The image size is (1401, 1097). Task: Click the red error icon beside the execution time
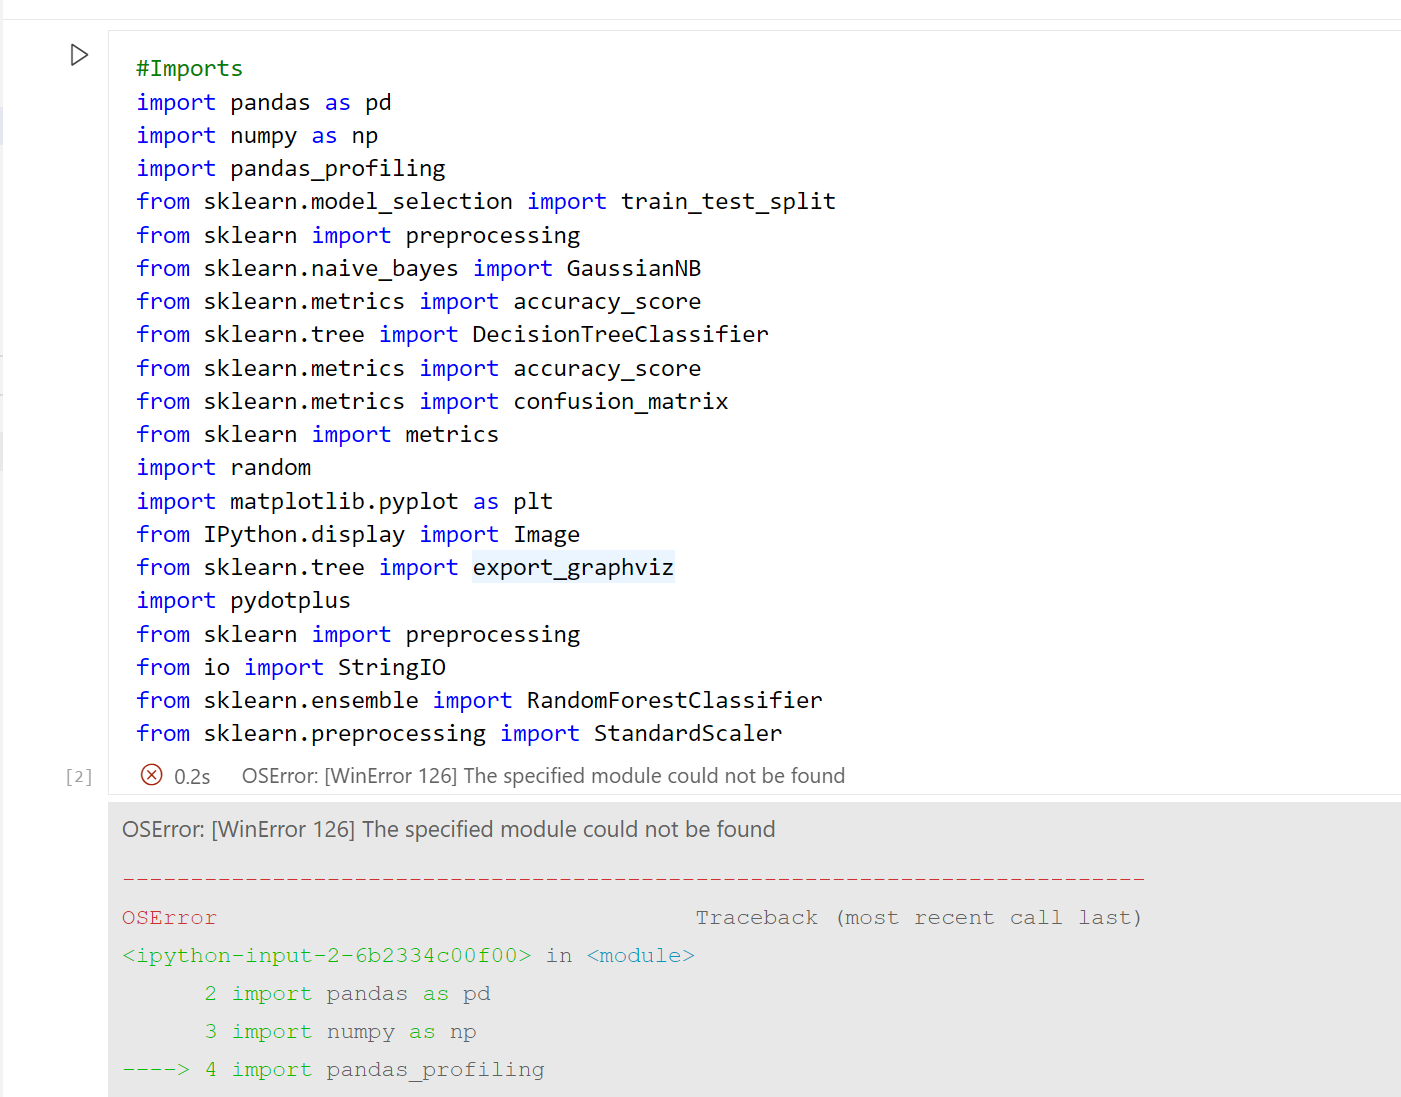point(151,775)
